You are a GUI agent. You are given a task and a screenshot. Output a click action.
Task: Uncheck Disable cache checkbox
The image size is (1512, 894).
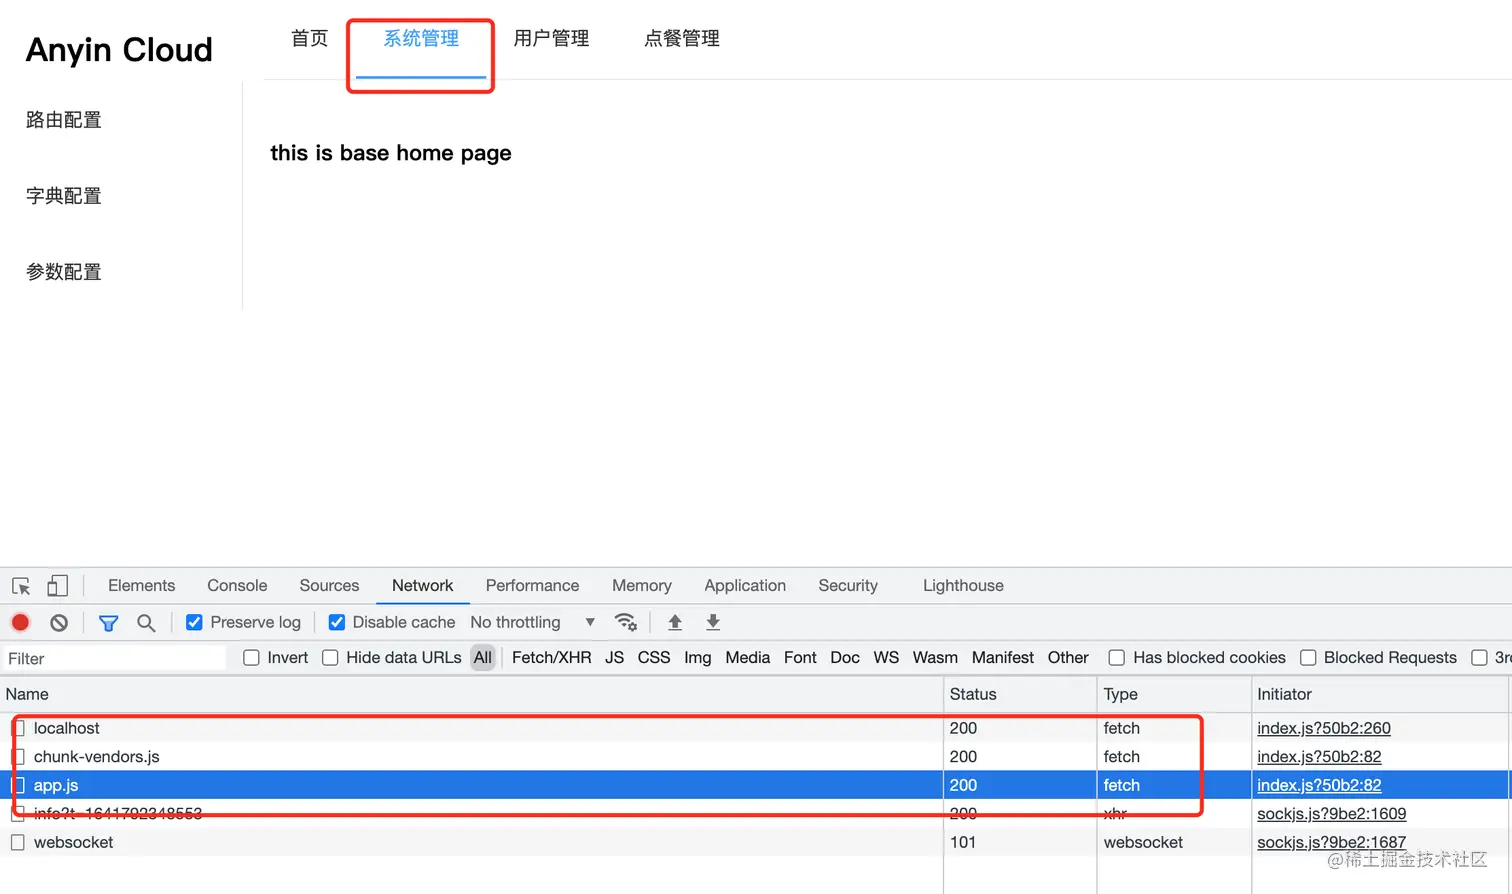(x=337, y=622)
